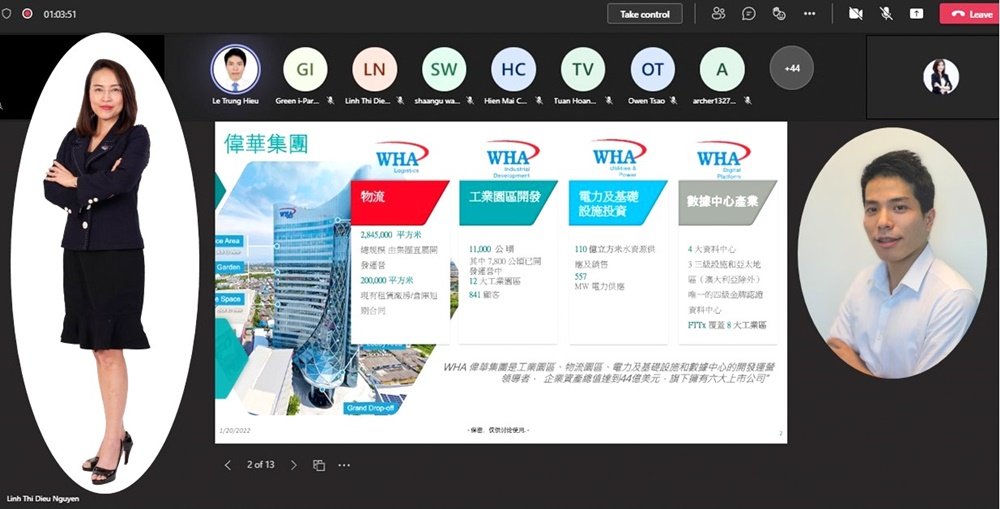Click the share content tray icon
This screenshot has width=1000, height=509.
(x=916, y=14)
